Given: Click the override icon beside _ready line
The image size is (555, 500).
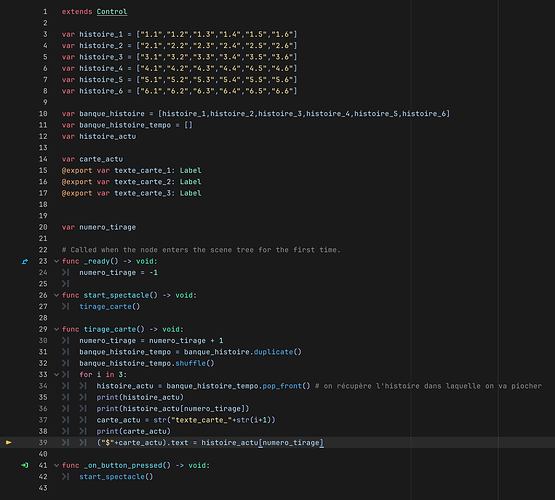Looking at the screenshot, I should click(25, 262).
